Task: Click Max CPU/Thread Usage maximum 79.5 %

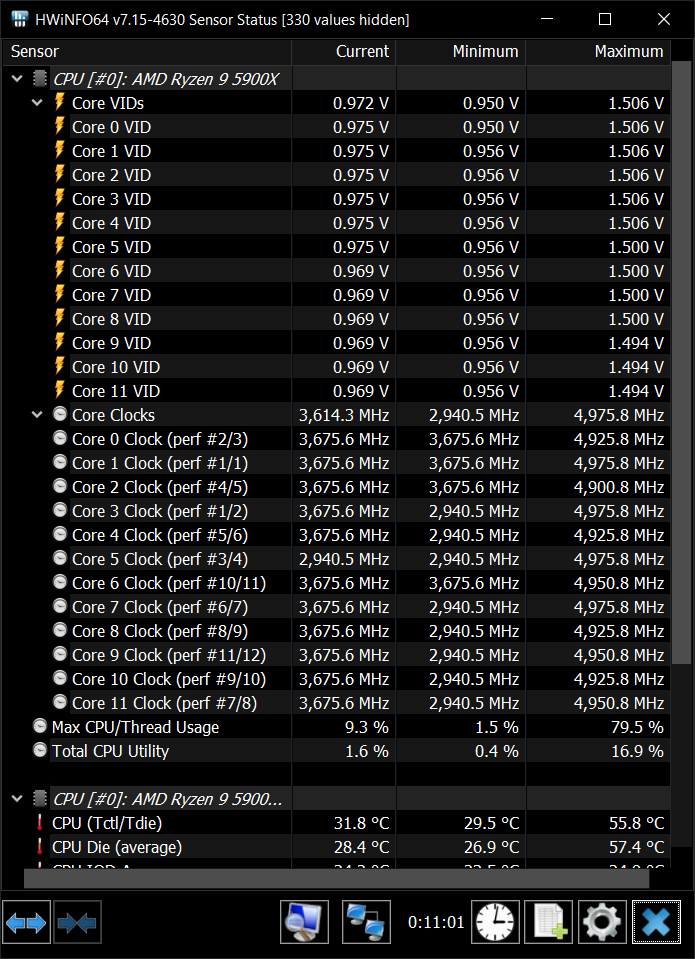Action: point(637,727)
